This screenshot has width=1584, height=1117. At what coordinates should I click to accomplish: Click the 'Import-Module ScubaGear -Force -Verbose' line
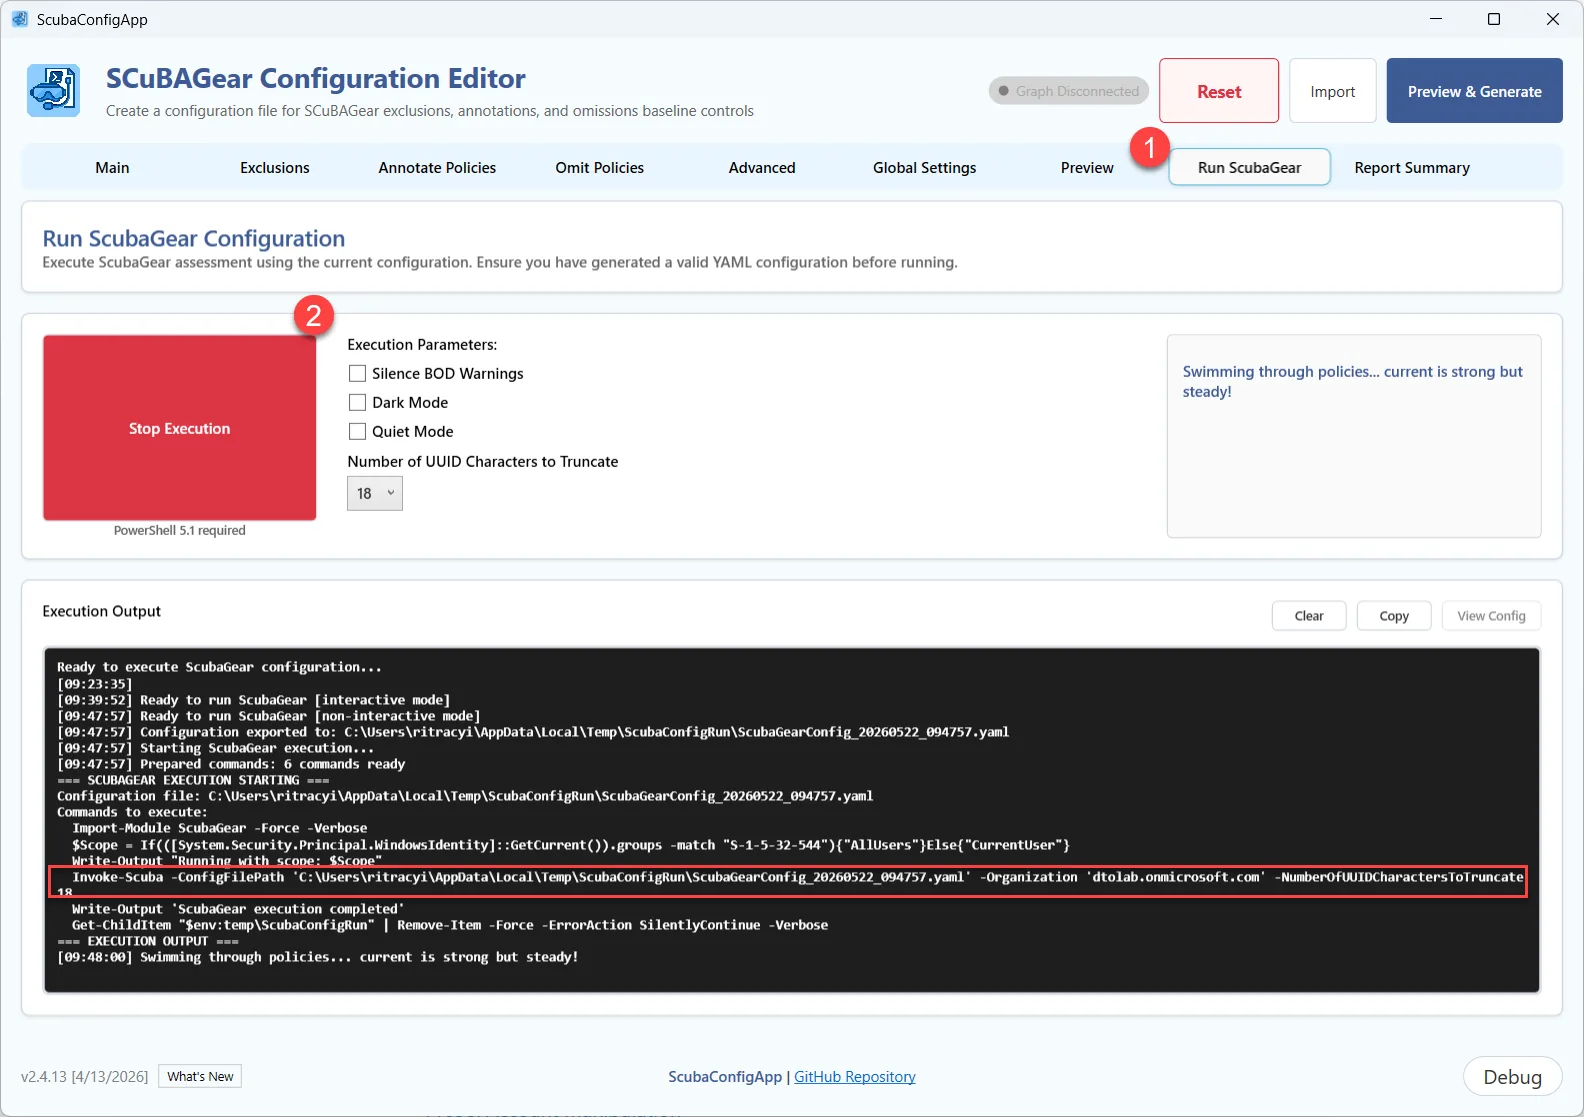pyautogui.click(x=219, y=828)
